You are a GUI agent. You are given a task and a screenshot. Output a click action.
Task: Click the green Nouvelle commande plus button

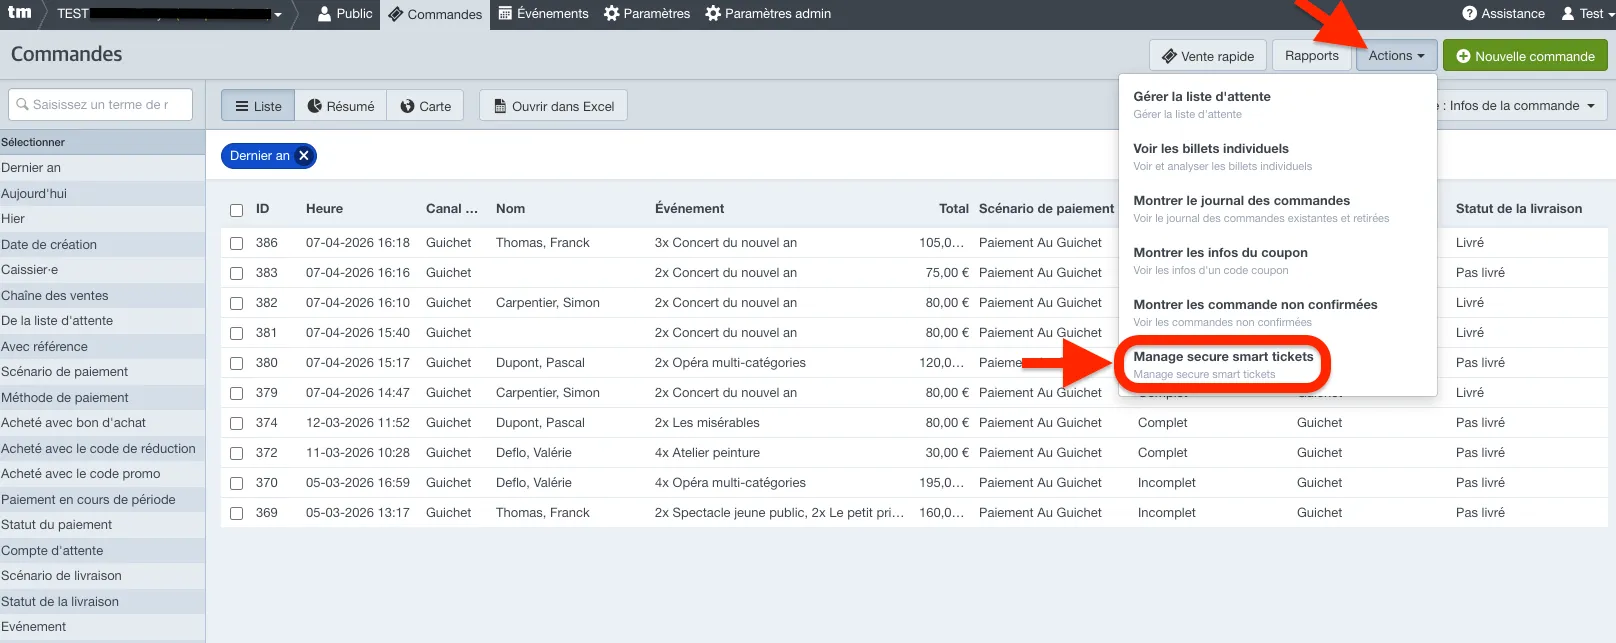tap(1525, 56)
